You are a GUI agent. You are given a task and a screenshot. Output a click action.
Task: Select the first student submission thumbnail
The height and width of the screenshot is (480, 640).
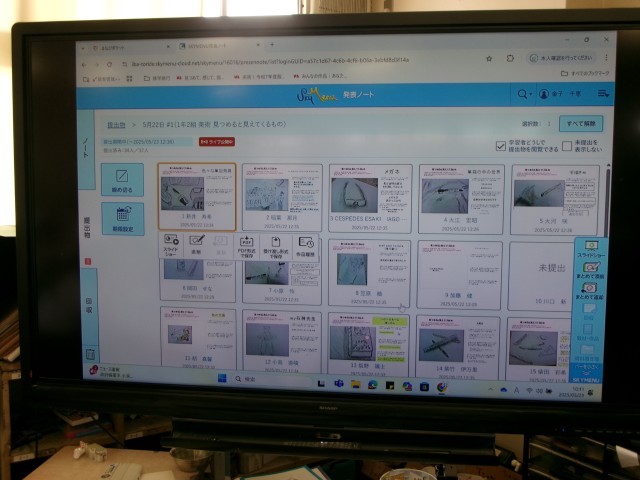click(197, 197)
